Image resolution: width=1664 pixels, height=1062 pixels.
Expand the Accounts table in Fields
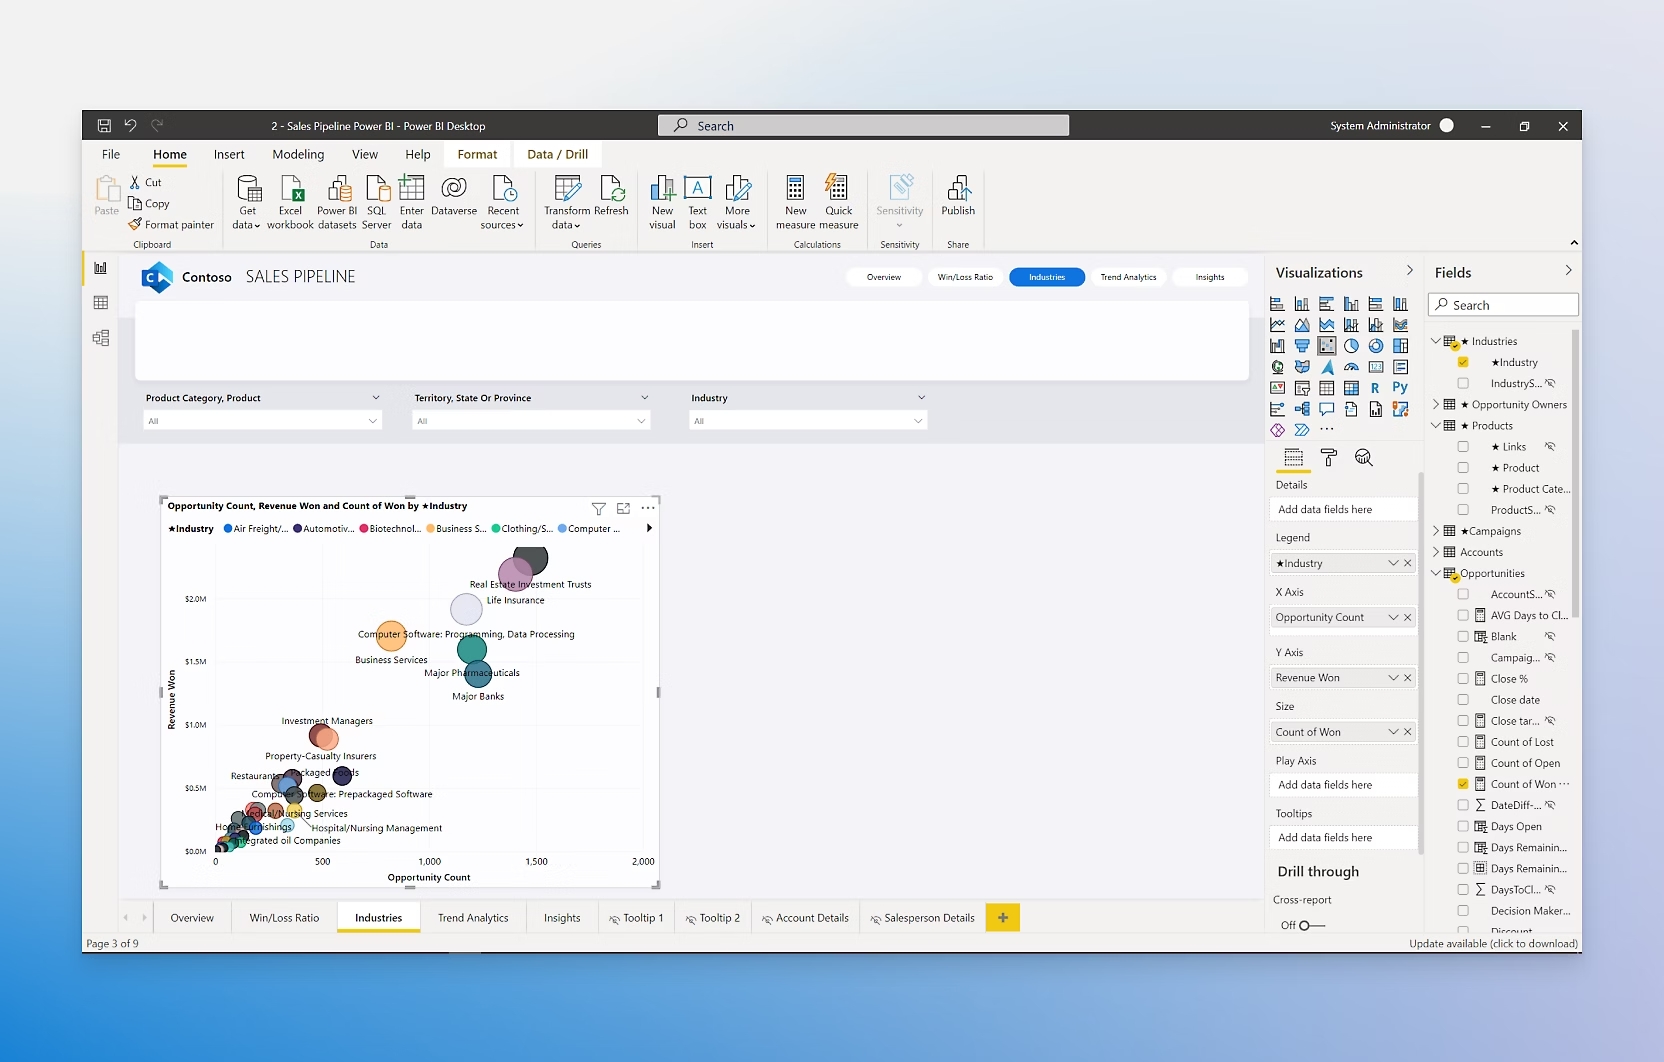pos(1436,552)
